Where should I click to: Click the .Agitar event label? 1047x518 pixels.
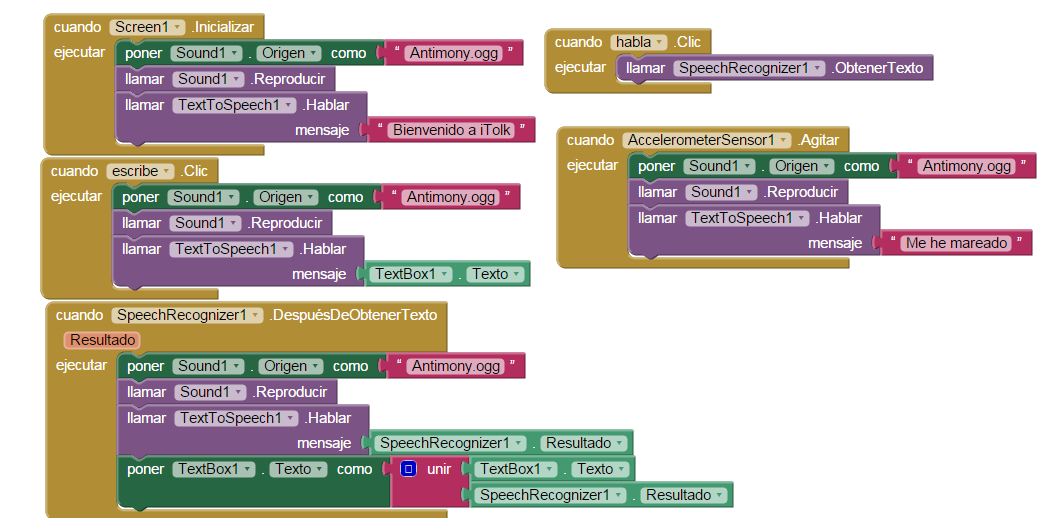[x=817, y=140]
